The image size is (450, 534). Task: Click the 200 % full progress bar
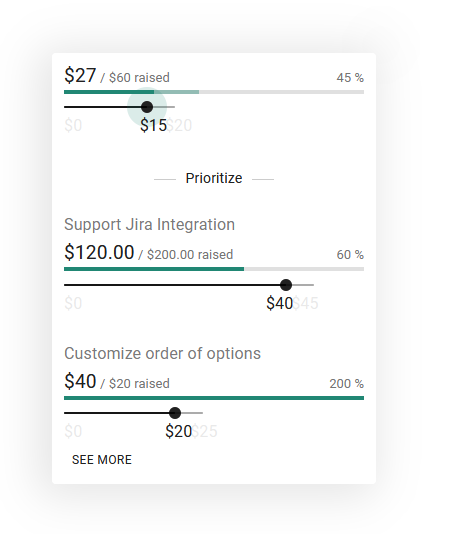click(x=214, y=398)
